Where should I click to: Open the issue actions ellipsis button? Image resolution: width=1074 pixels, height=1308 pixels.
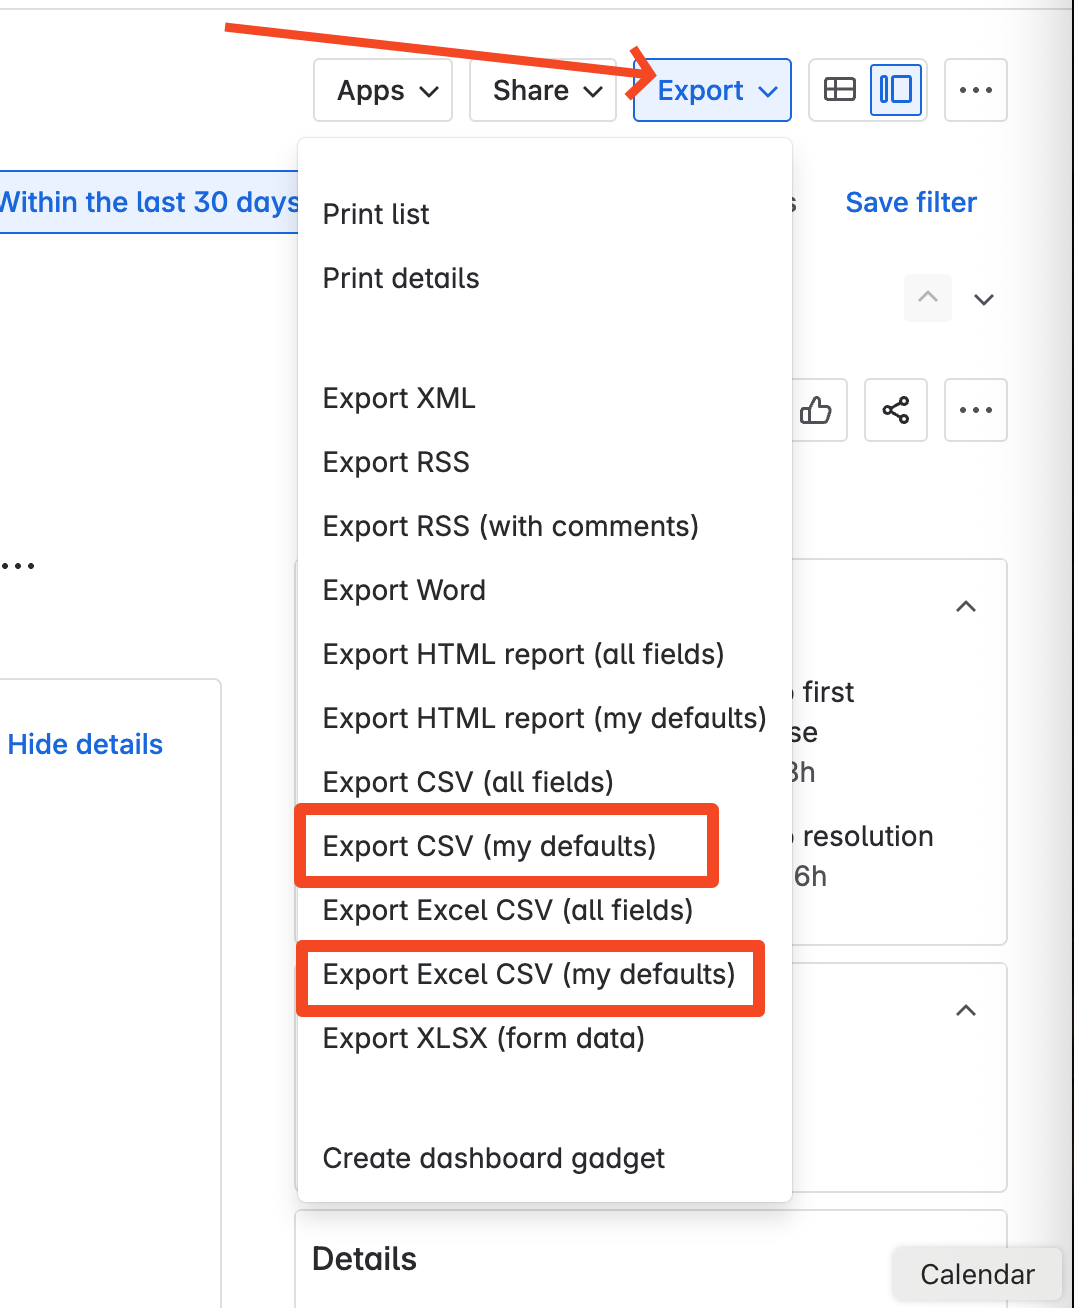tap(976, 410)
